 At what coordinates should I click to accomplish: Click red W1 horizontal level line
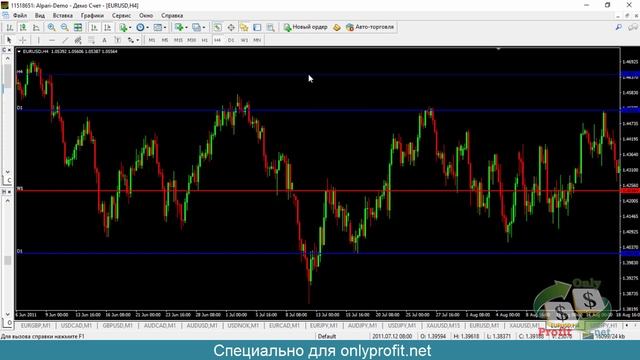(318, 191)
